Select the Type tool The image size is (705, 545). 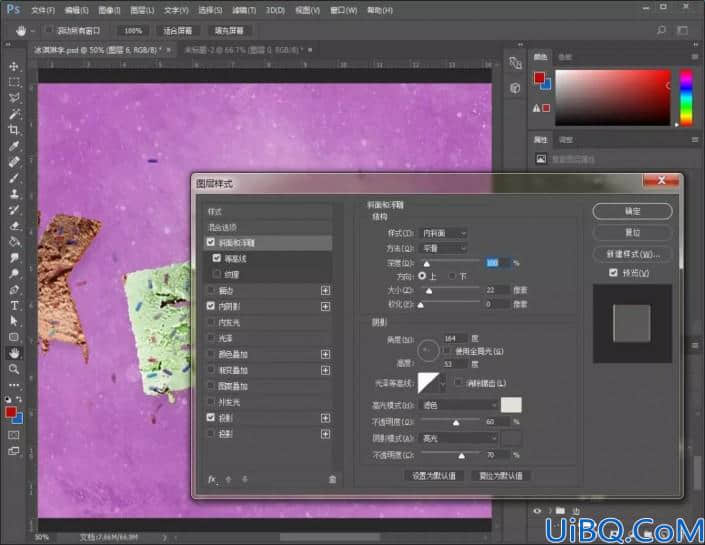pos(14,305)
